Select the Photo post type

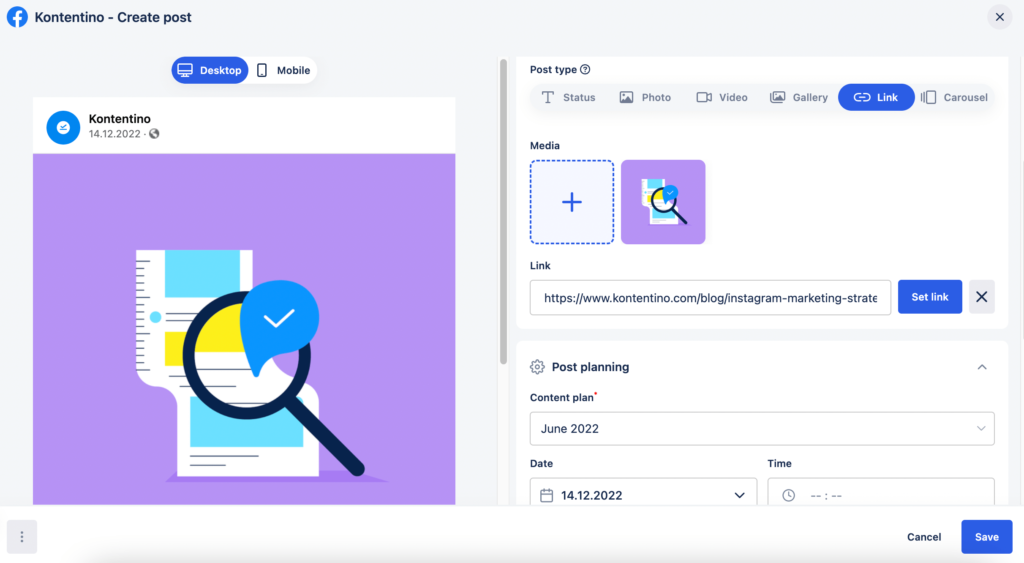(645, 97)
